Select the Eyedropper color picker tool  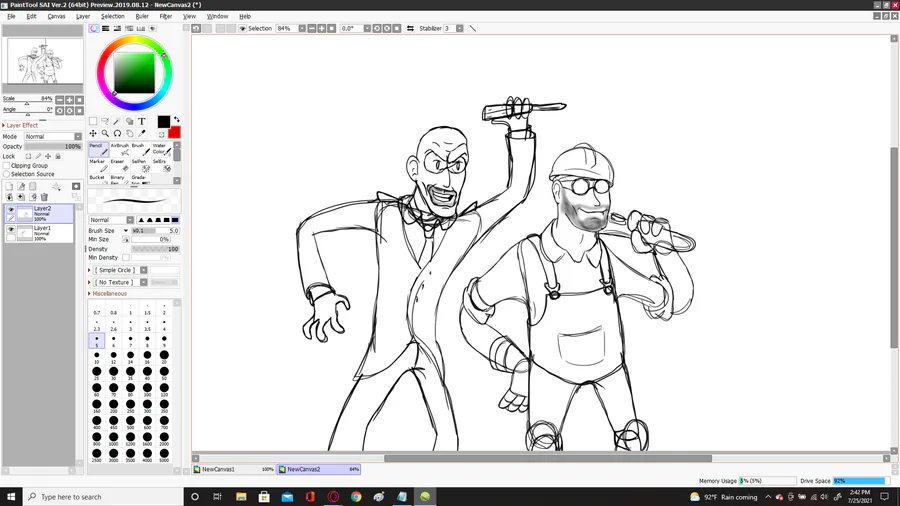(142, 133)
